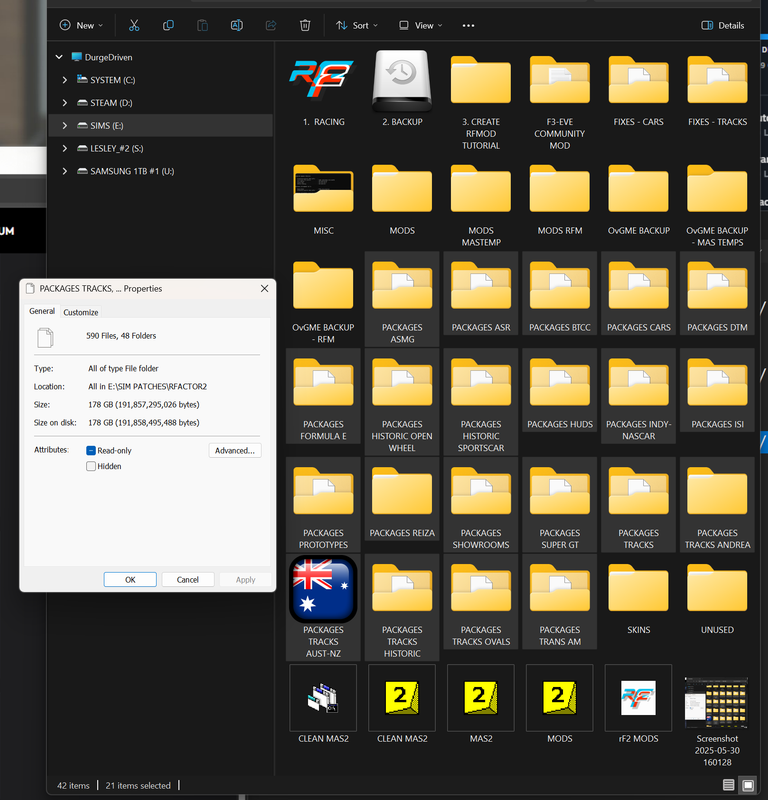768x800 pixels.
Task: Select the FIXES - TRACKS folder
Action: click(x=717, y=80)
